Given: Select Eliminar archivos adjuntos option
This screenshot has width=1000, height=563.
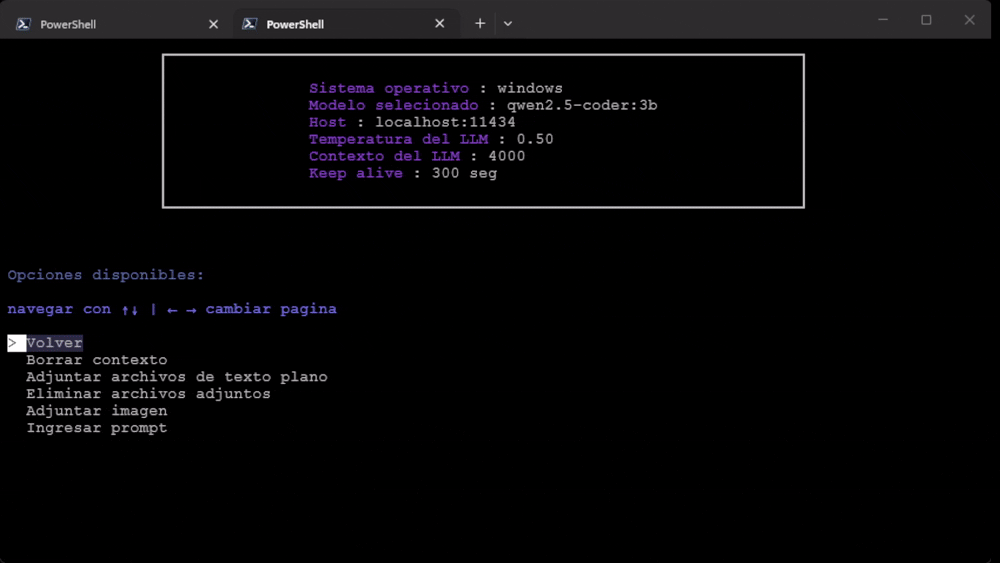Looking at the screenshot, I should coord(148,394).
